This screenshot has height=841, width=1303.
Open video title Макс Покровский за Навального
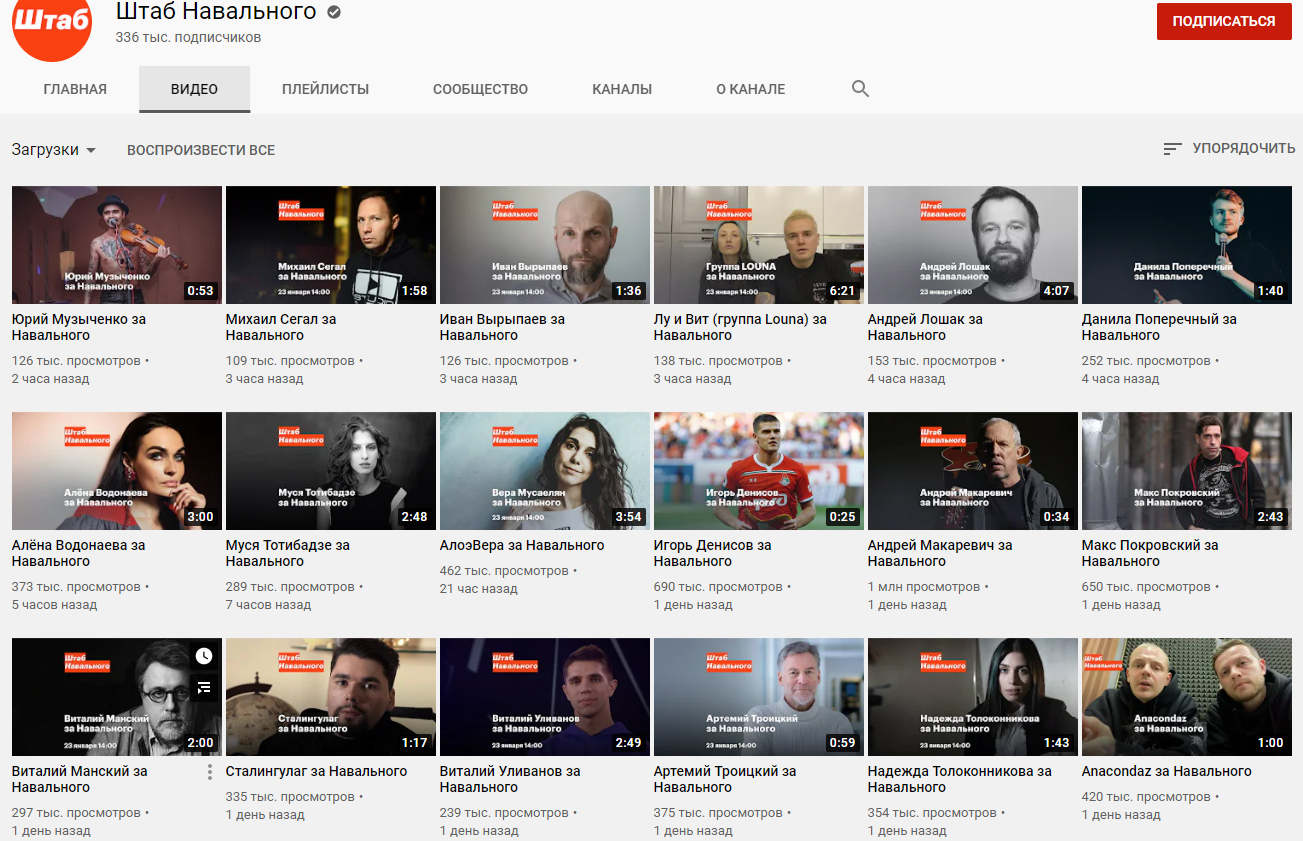click(1150, 553)
